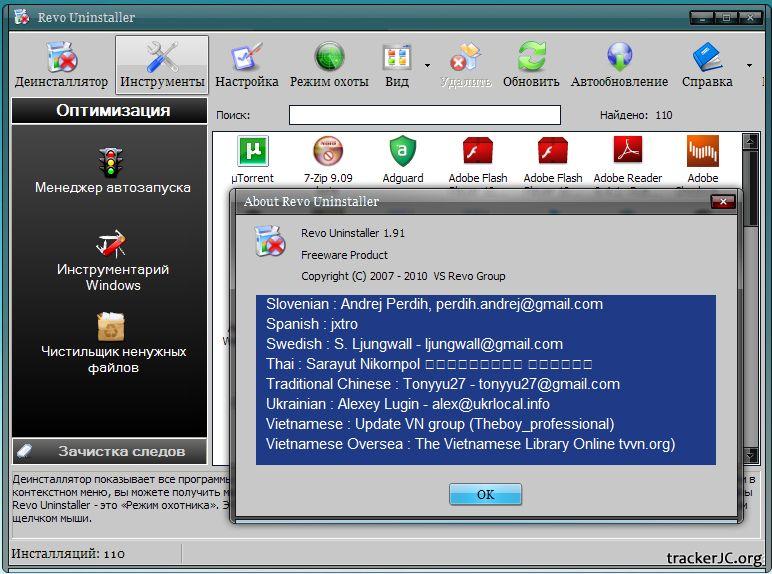772x574 pixels.
Task: Open the Справка help menu
Action: [x=707, y=58]
